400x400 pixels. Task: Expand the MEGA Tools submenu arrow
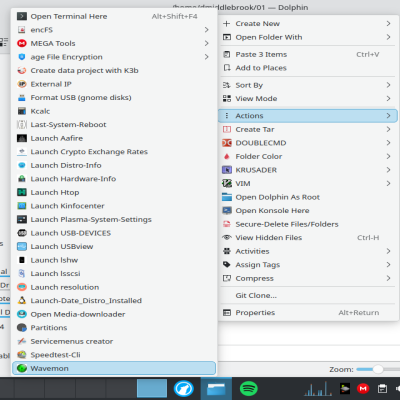pyautogui.click(x=207, y=43)
